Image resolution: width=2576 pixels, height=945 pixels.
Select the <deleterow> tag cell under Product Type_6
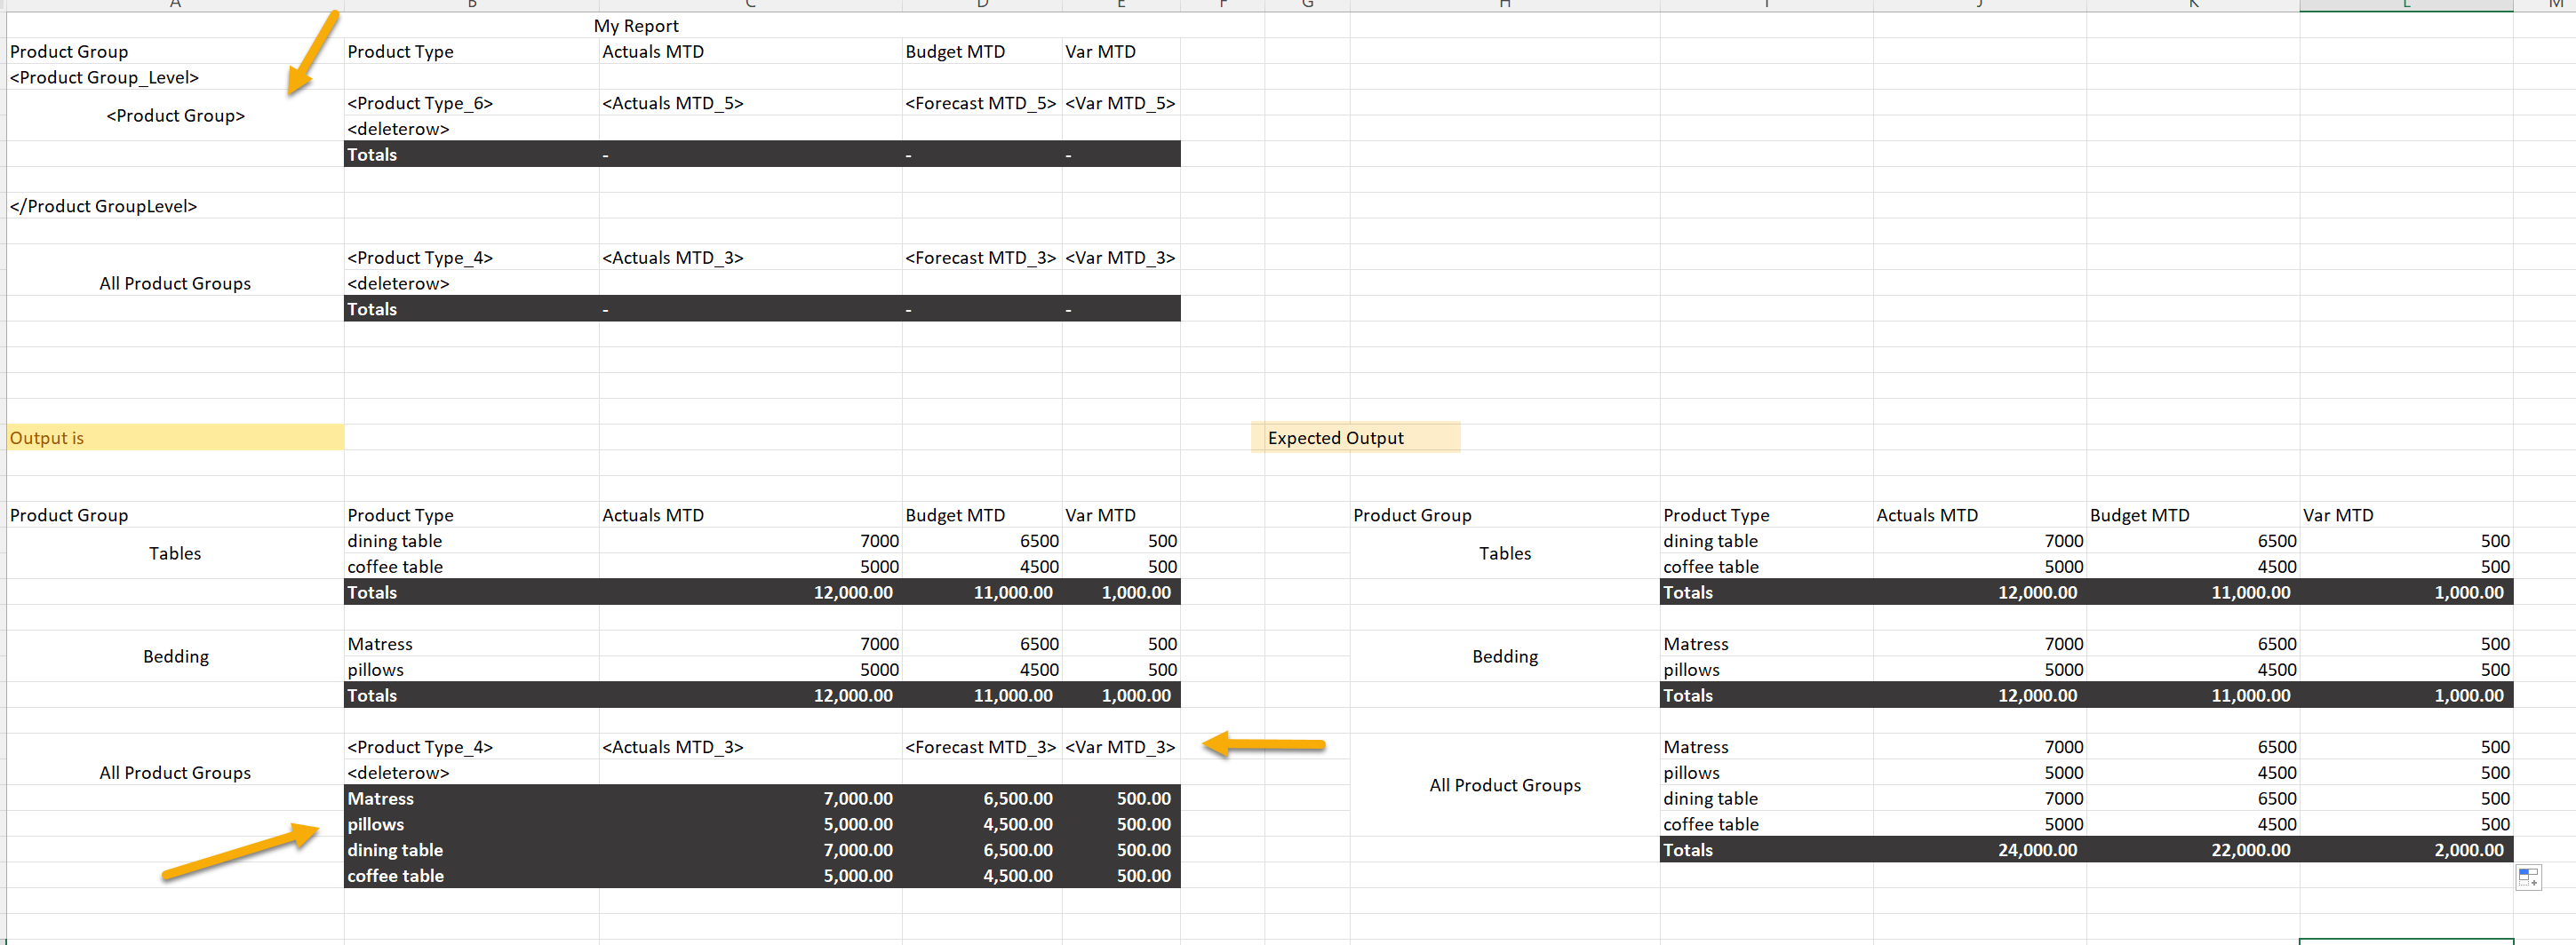398,128
